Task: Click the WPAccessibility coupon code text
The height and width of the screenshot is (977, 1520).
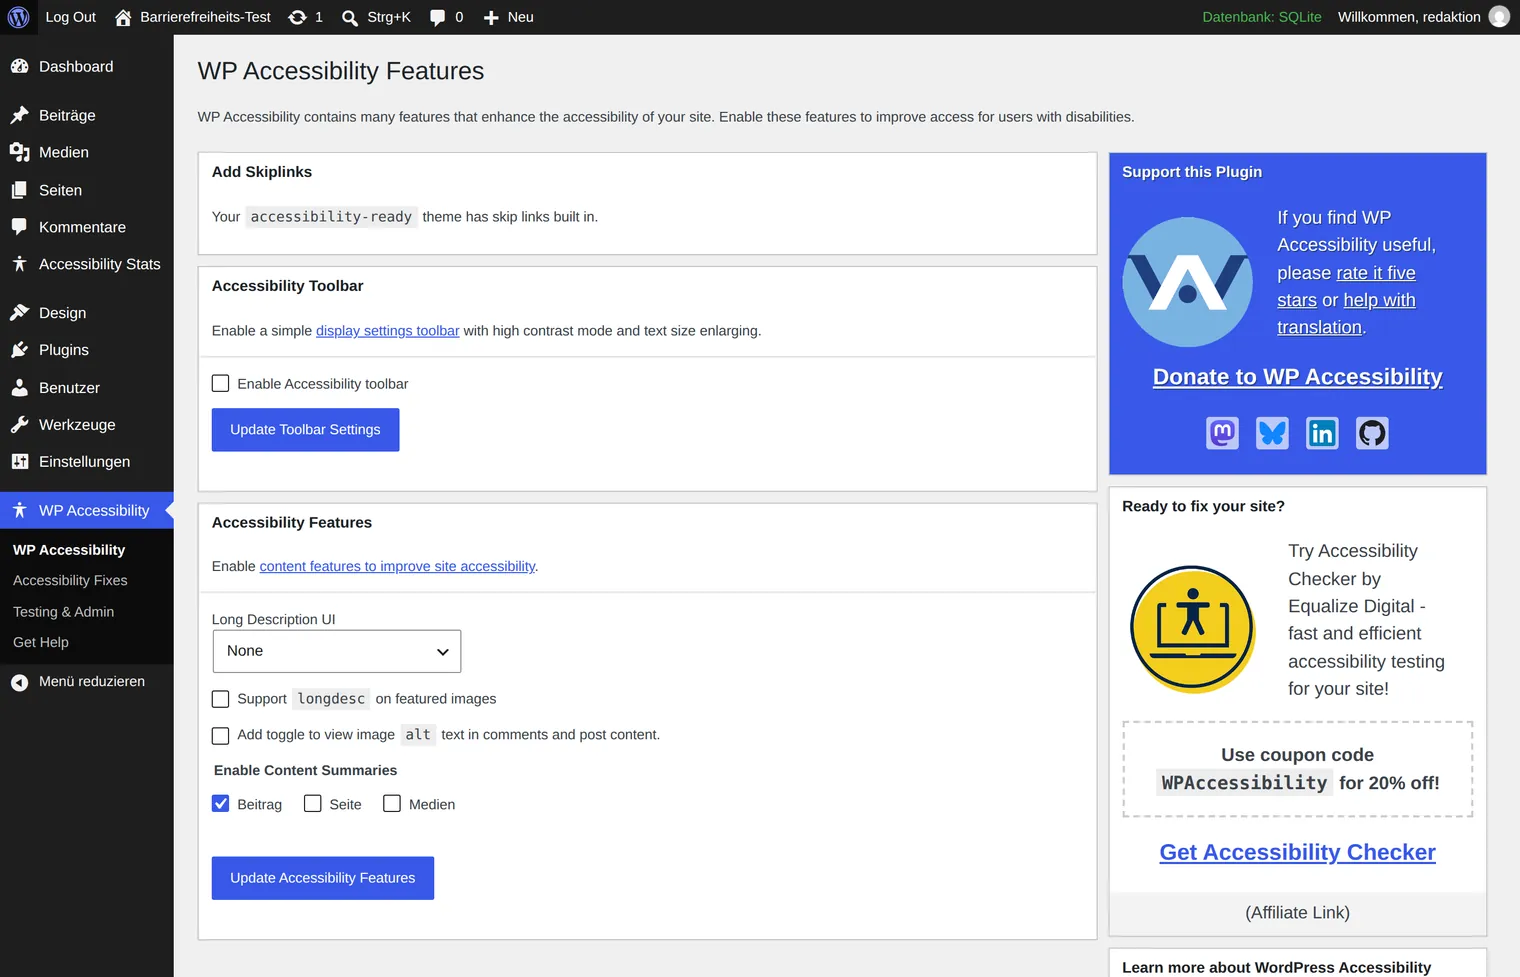Action: click(x=1244, y=783)
